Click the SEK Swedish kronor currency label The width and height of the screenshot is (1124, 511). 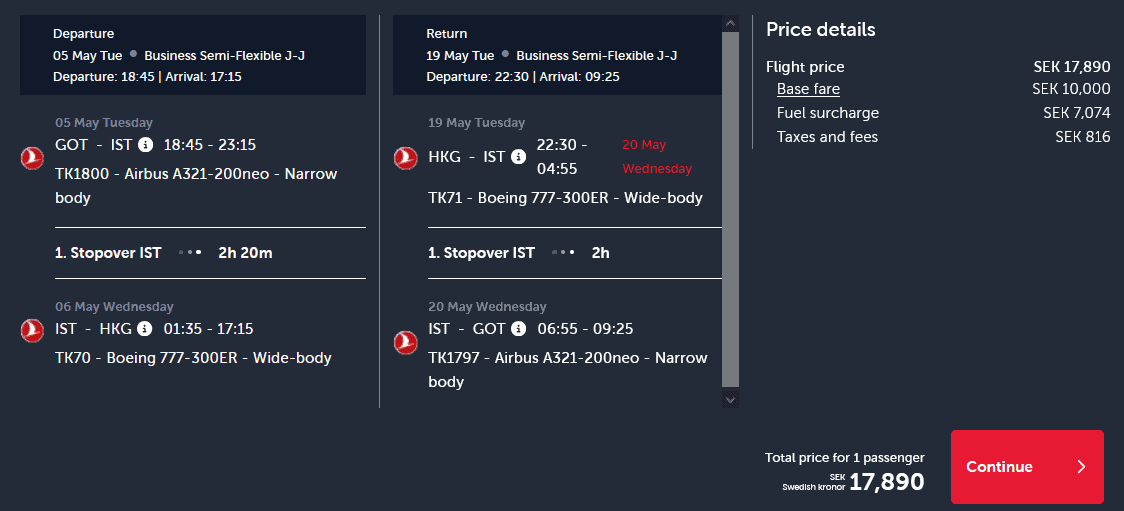pos(813,482)
